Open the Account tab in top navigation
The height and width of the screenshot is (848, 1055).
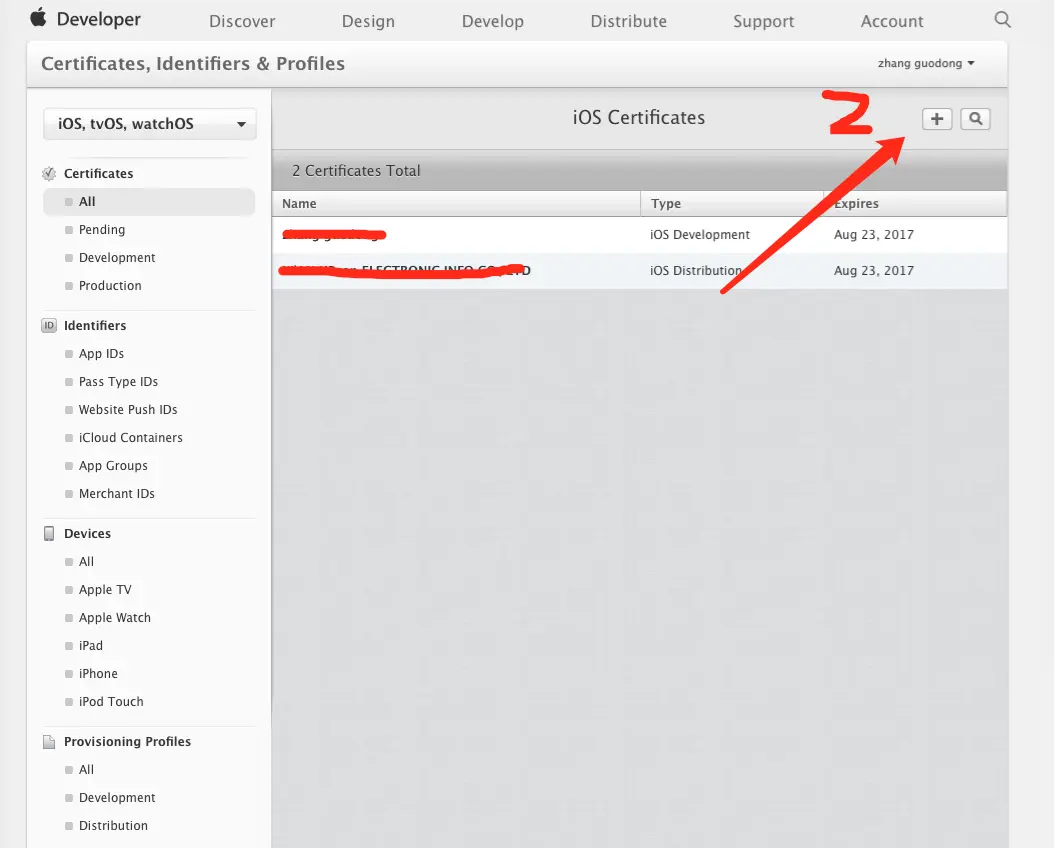coord(892,21)
